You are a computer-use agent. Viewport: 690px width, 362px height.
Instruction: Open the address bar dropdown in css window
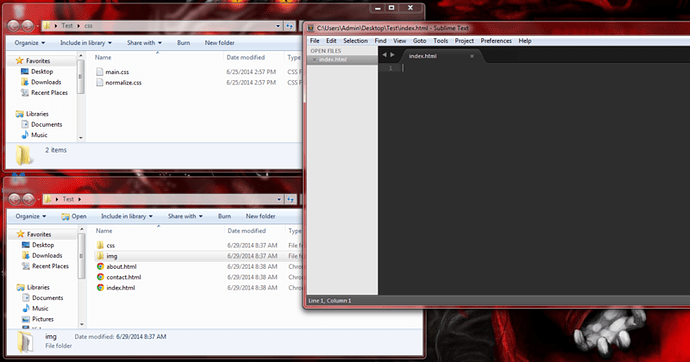coord(278,26)
